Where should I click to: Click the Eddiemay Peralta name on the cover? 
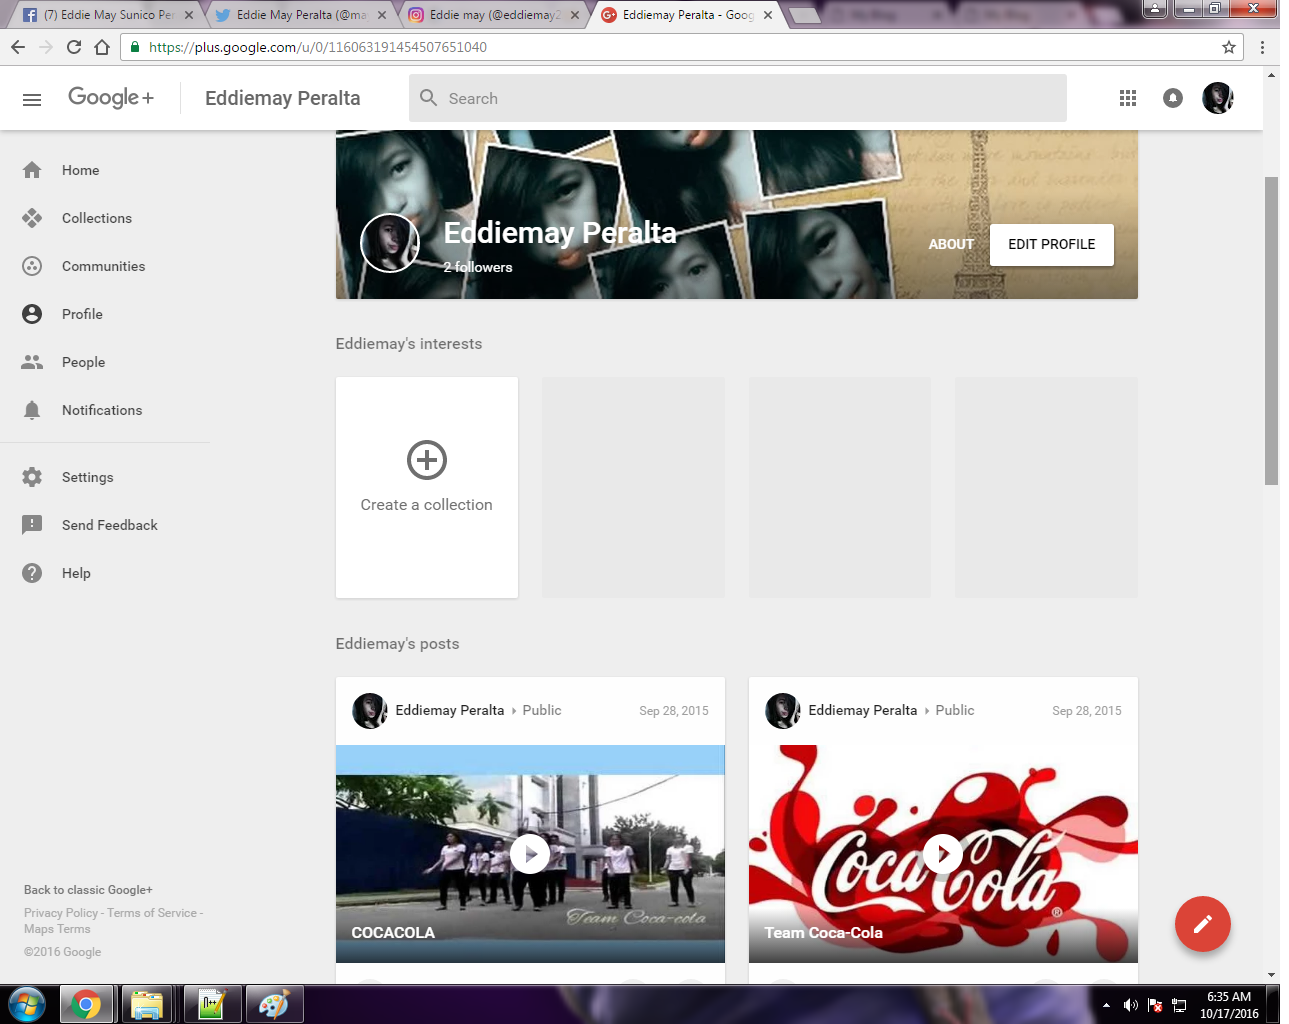coord(560,233)
